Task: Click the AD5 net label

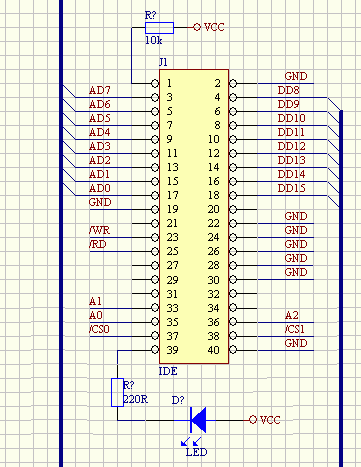Action: coord(100,118)
